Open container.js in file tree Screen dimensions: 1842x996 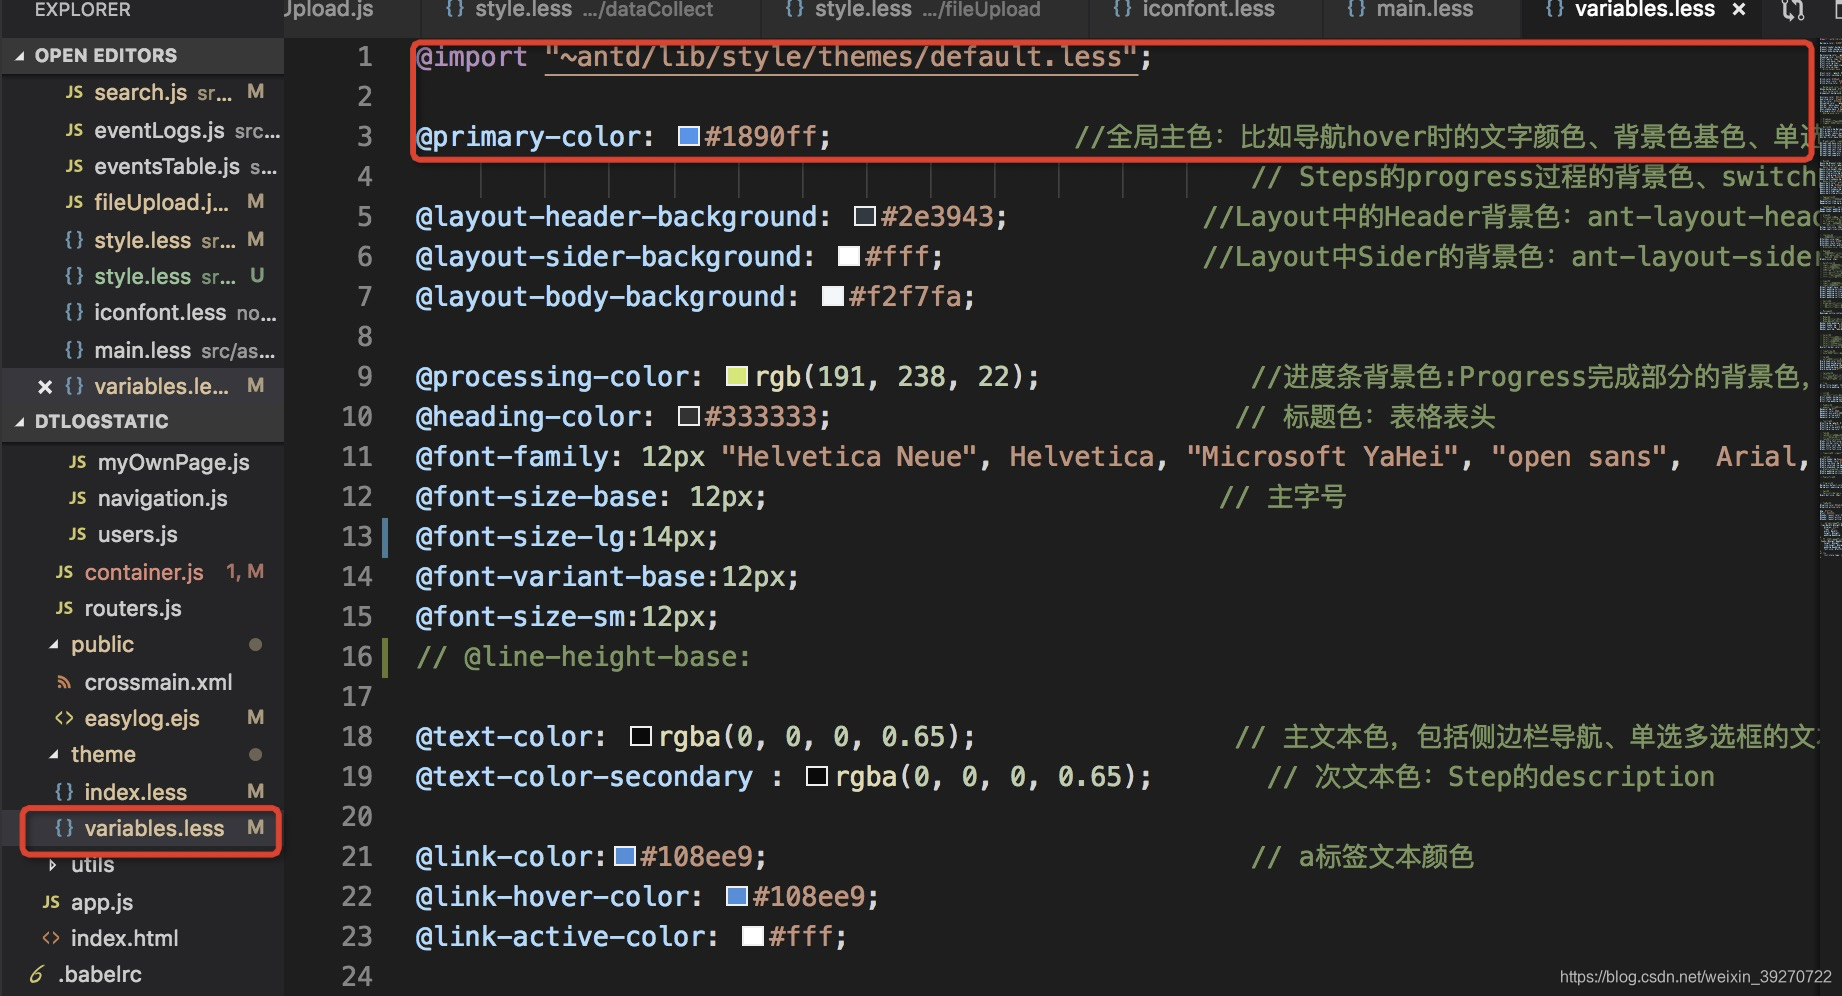(142, 572)
